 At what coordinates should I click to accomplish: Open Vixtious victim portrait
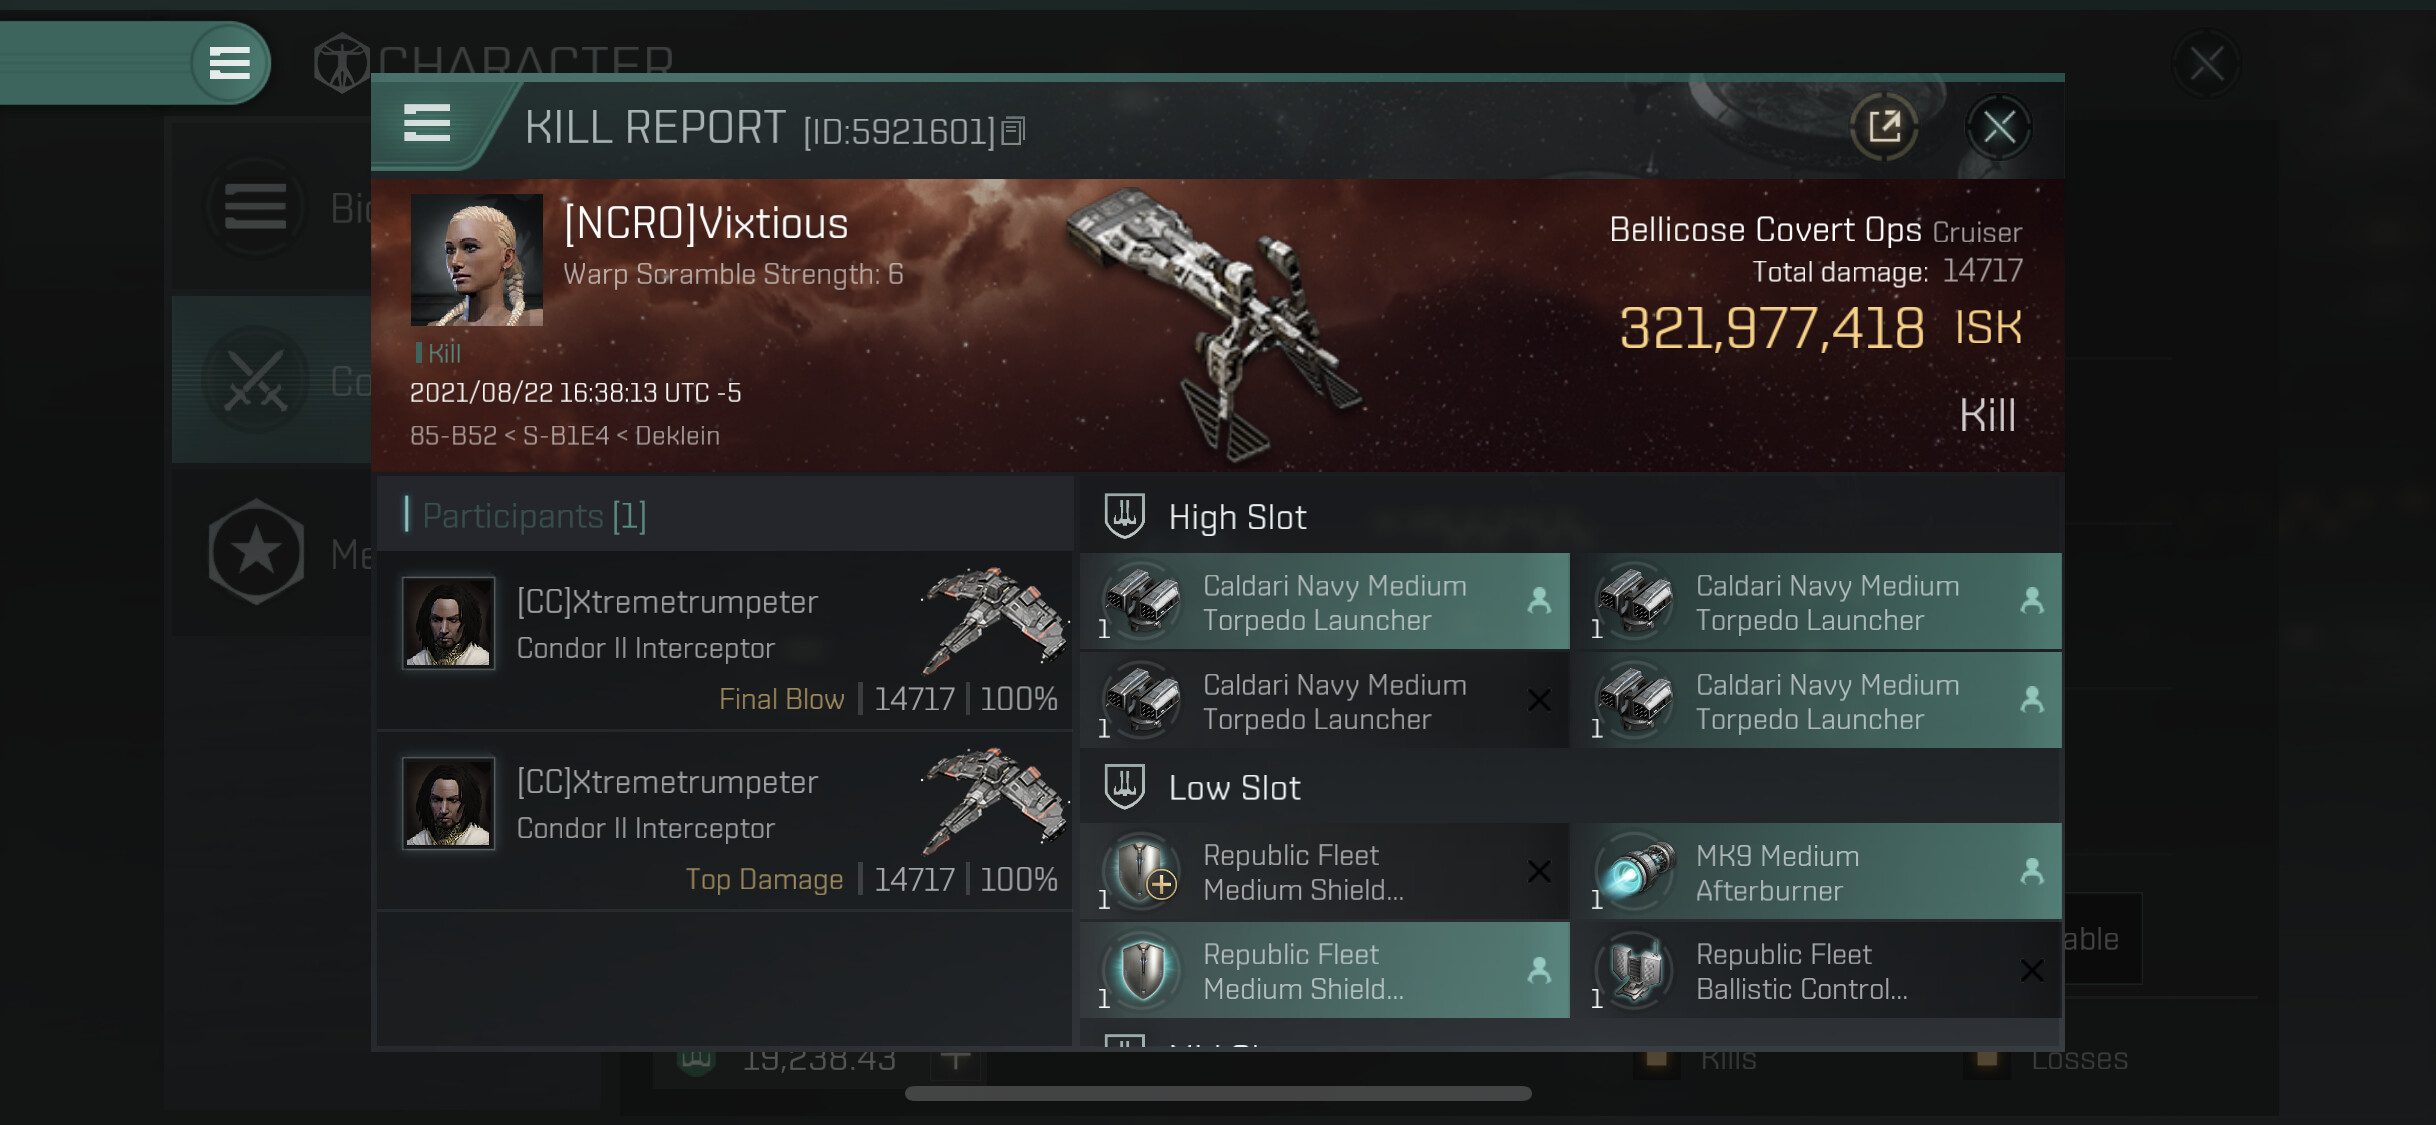(x=477, y=260)
